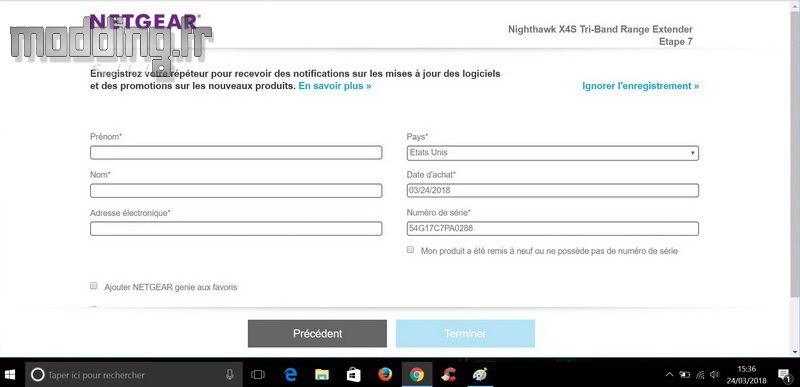This screenshot has width=800, height=387.
Task: Open the Wi-Fi network tray icon
Action: coord(700,375)
